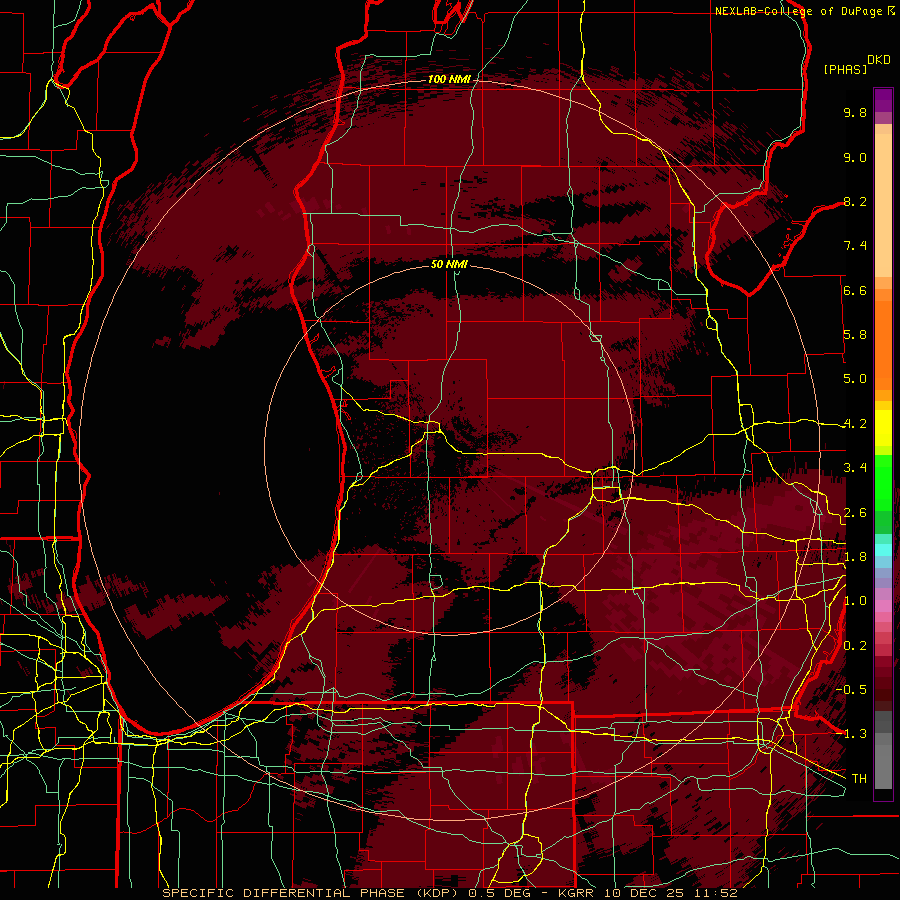Click the 0.2 value on color scale
900x900 pixels.
coord(855,646)
